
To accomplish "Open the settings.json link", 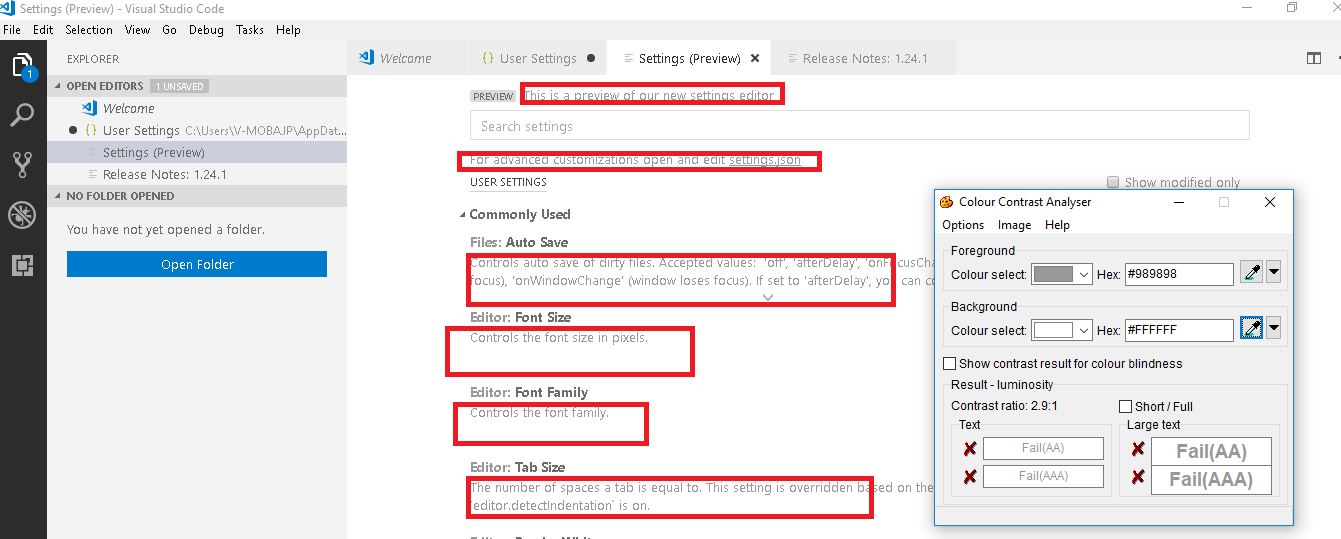I will coord(765,160).
